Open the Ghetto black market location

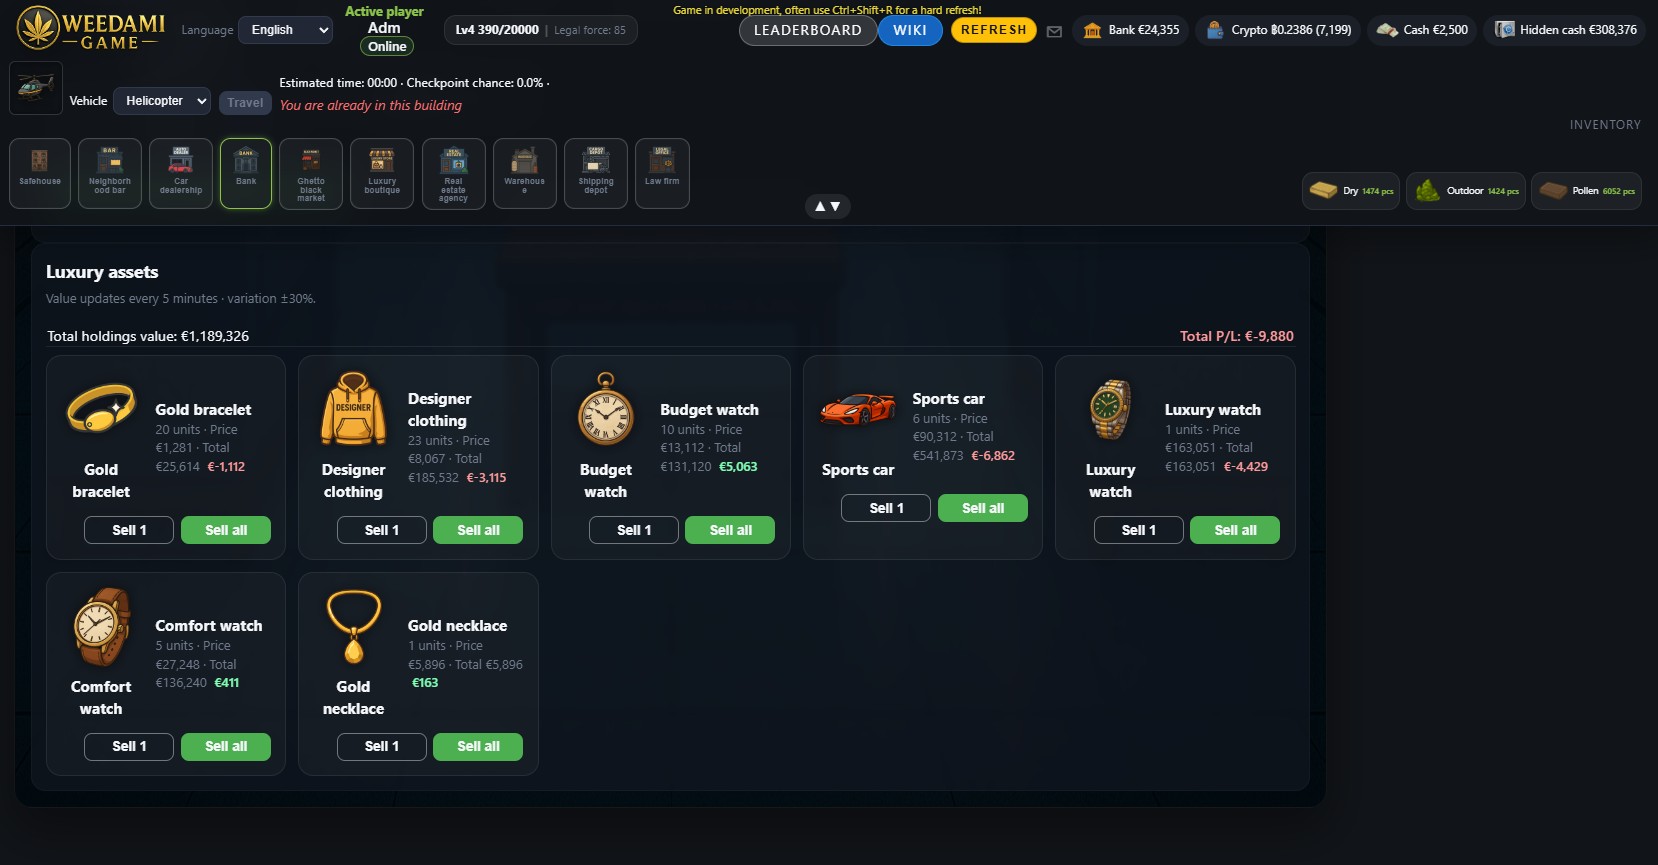(311, 173)
